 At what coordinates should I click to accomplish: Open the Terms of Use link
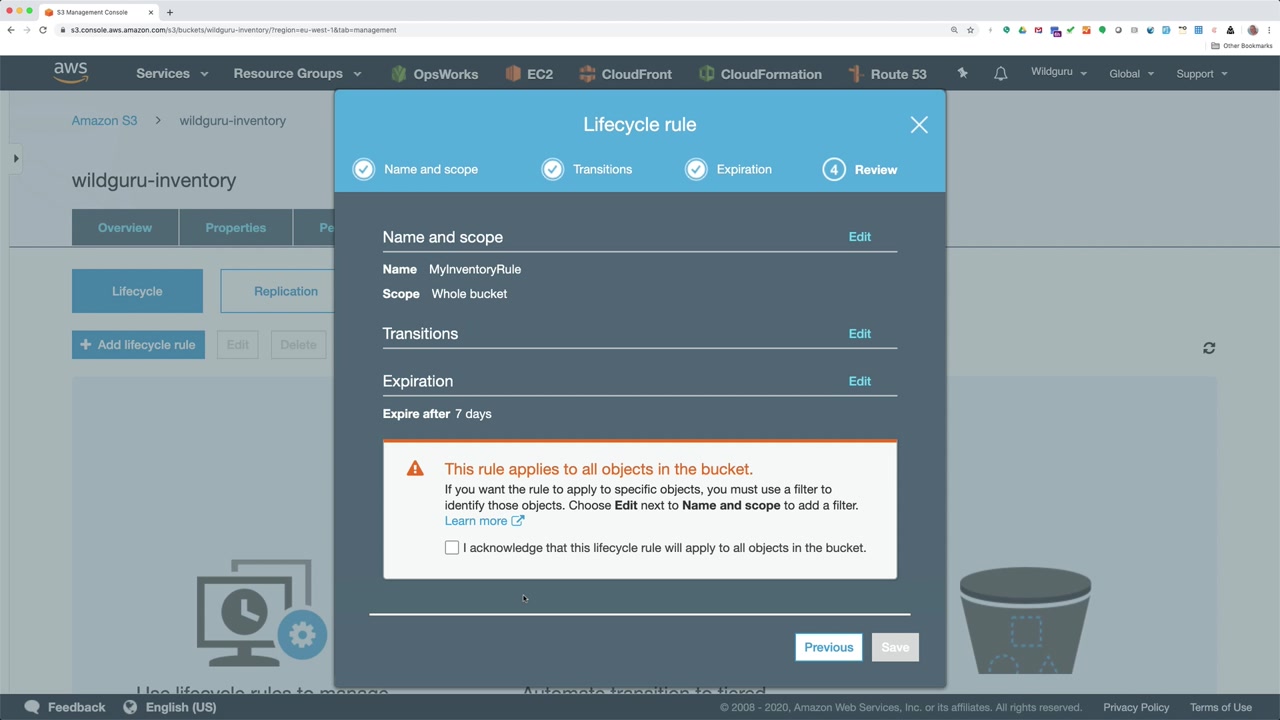[x=1221, y=707]
